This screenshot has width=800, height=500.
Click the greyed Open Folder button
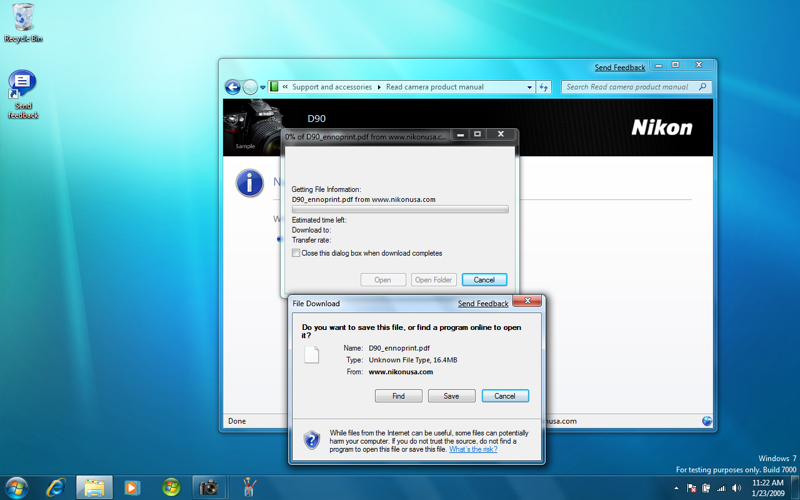pos(434,280)
